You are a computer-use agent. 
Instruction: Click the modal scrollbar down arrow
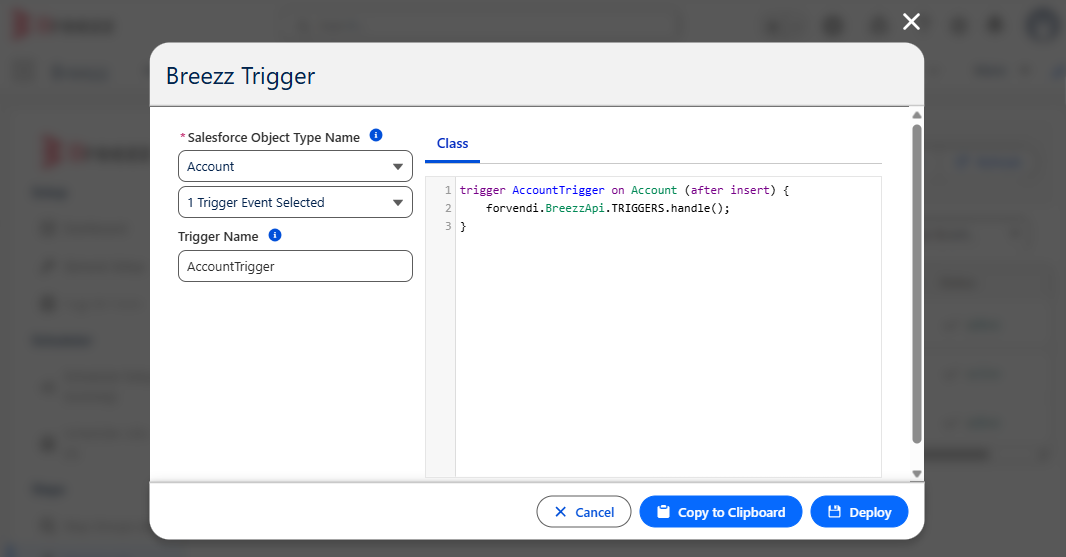(x=916, y=474)
